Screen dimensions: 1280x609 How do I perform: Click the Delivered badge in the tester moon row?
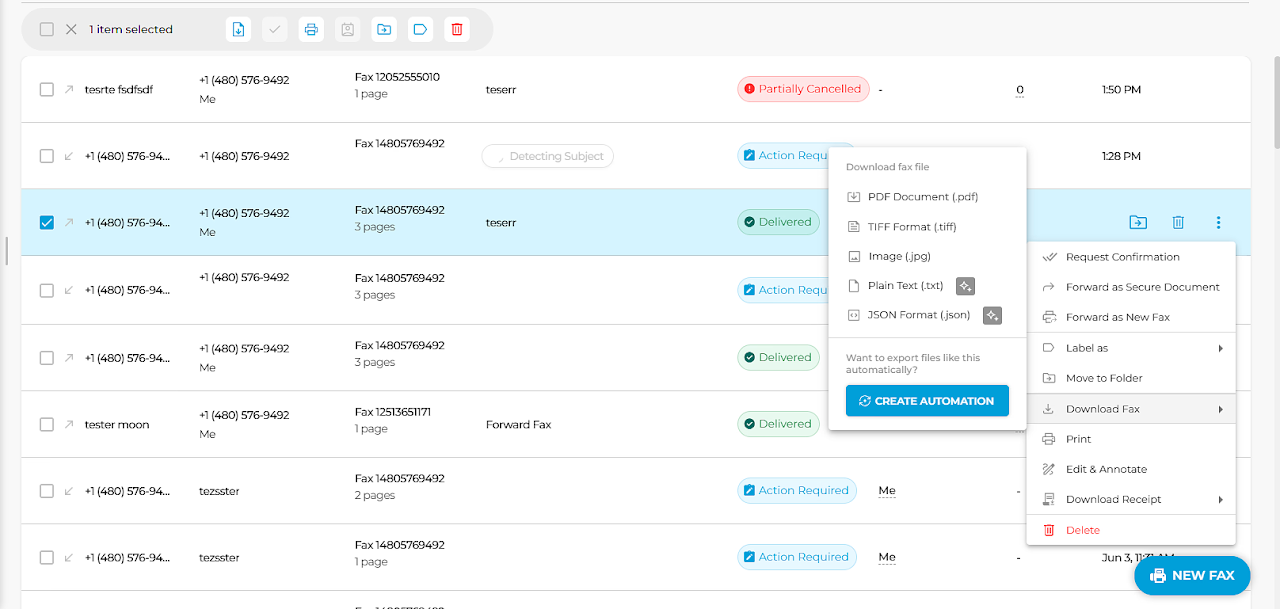pos(778,424)
